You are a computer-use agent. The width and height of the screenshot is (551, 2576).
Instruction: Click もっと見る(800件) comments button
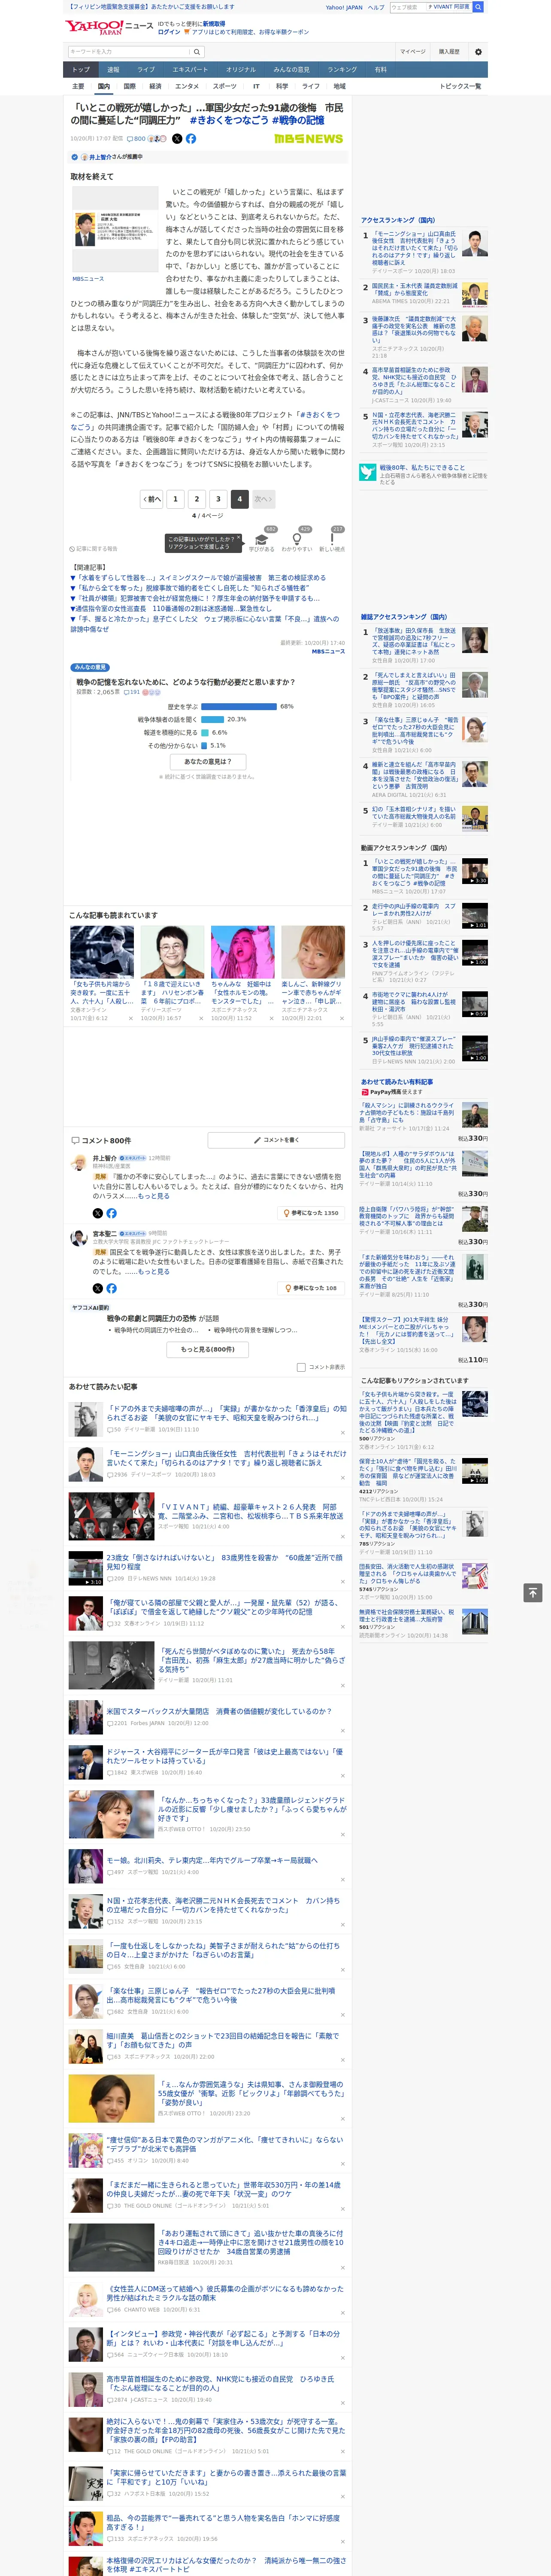[x=208, y=1349]
